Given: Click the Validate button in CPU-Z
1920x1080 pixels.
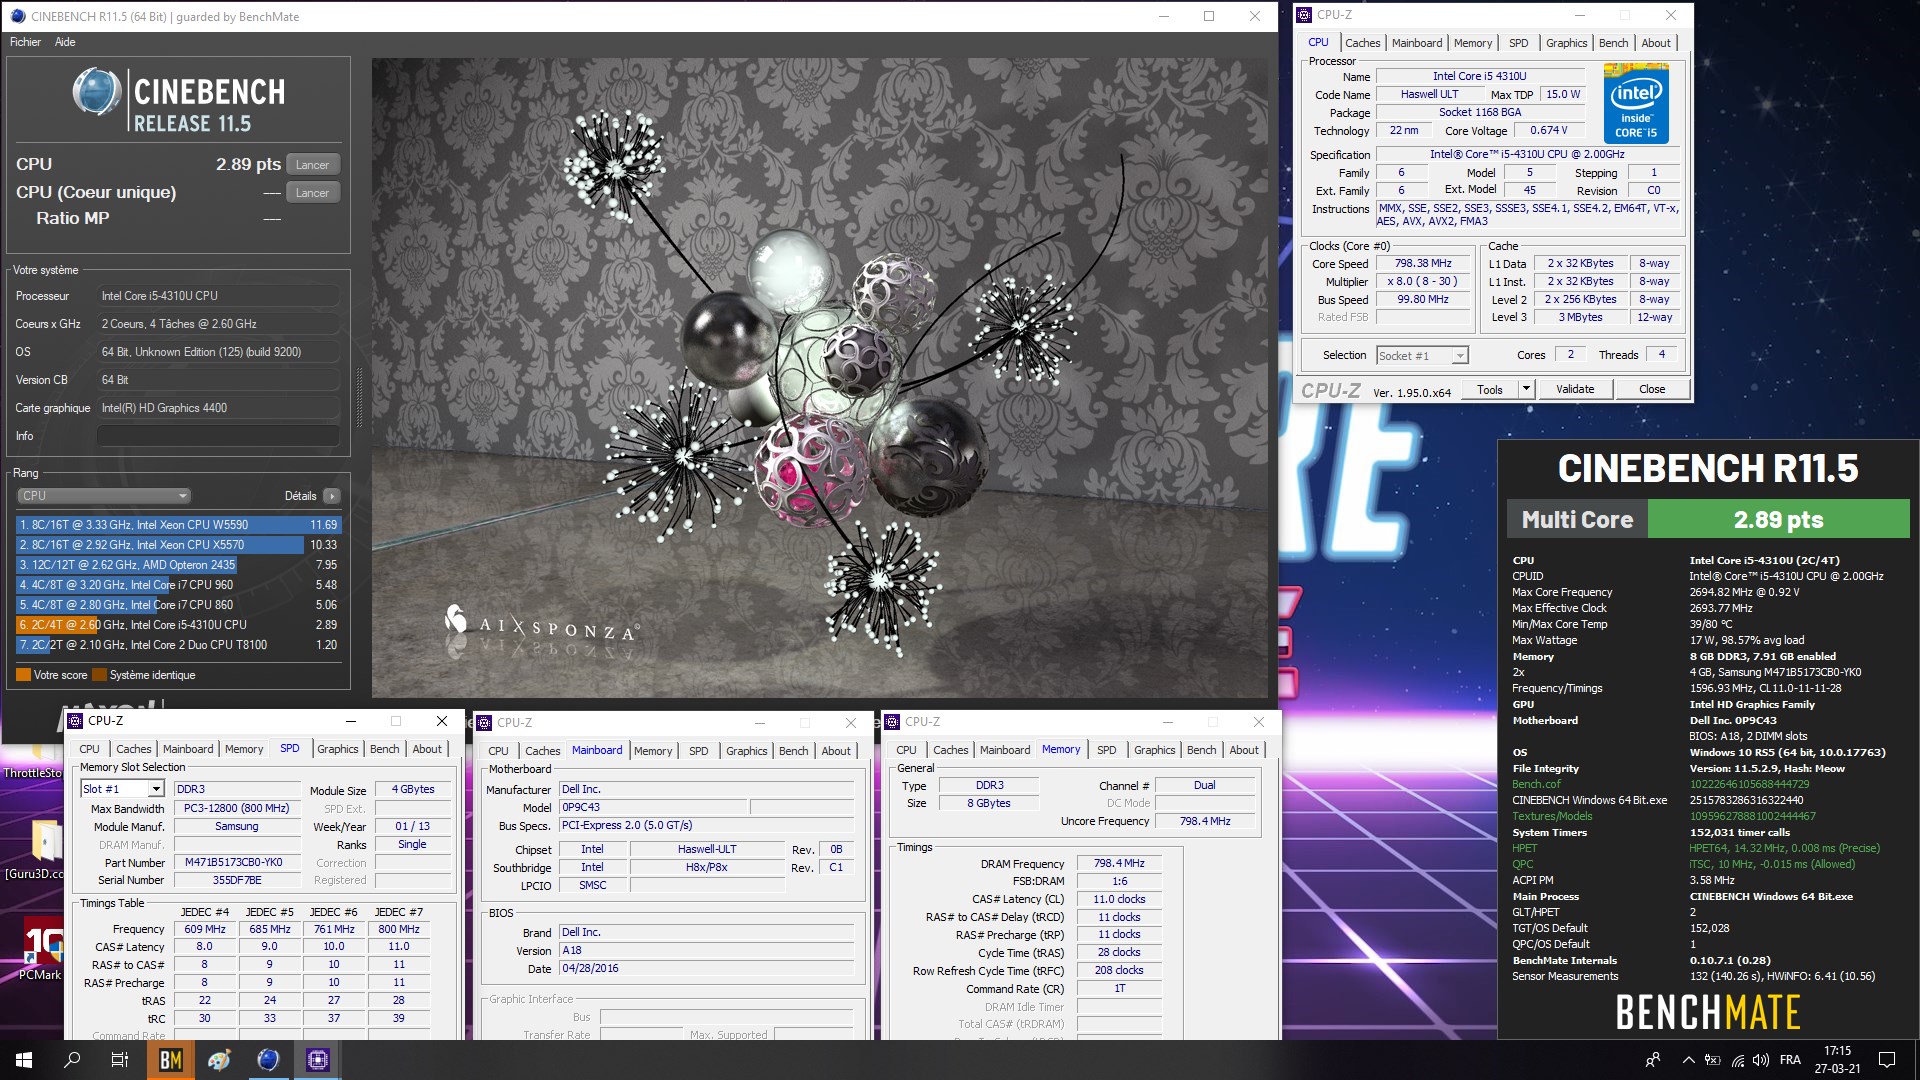Looking at the screenshot, I should [1575, 390].
